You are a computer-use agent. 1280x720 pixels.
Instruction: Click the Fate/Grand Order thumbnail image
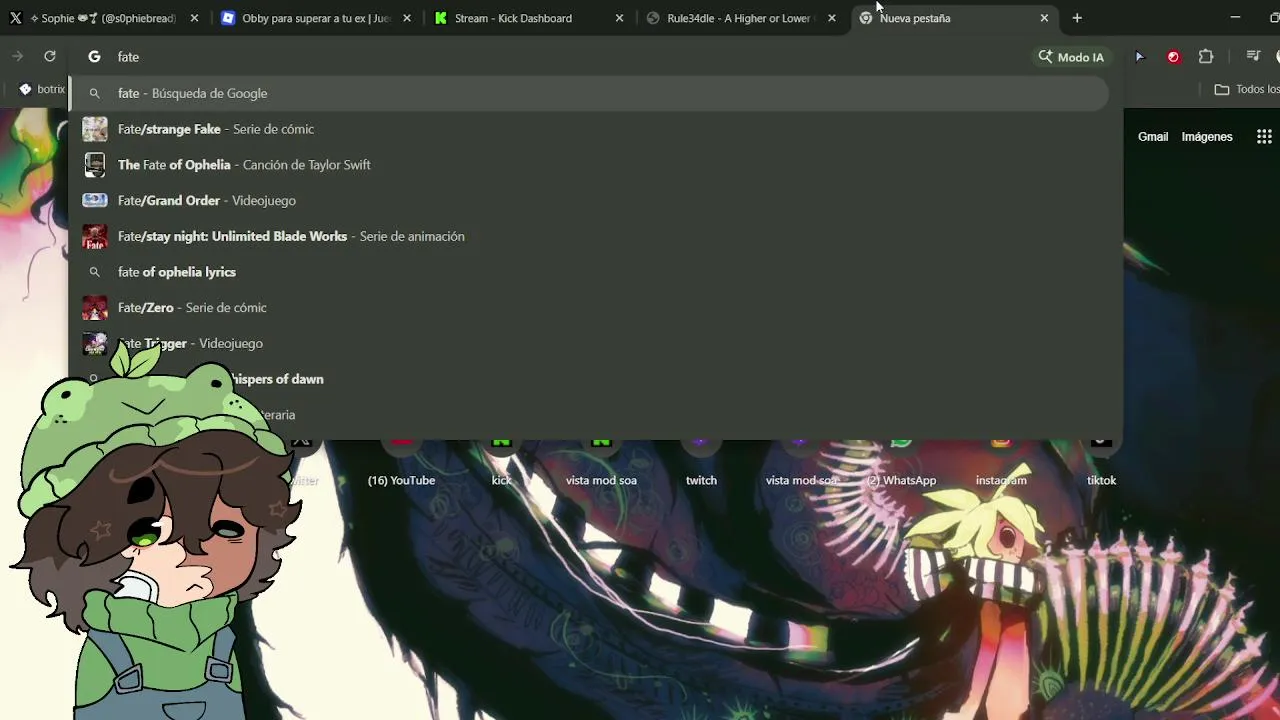pos(95,200)
